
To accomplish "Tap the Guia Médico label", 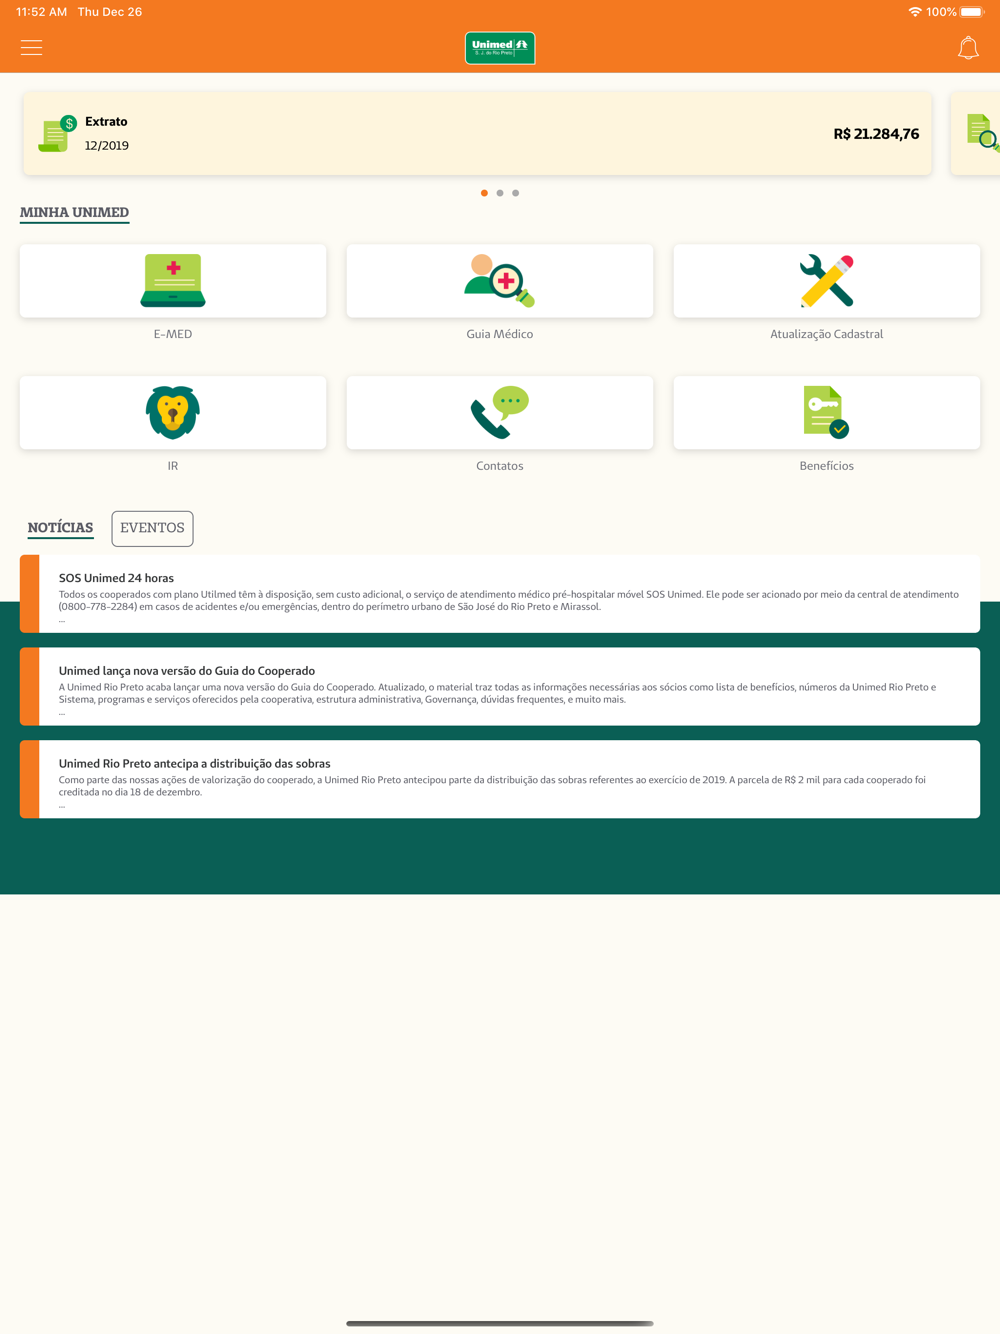I will click(500, 334).
